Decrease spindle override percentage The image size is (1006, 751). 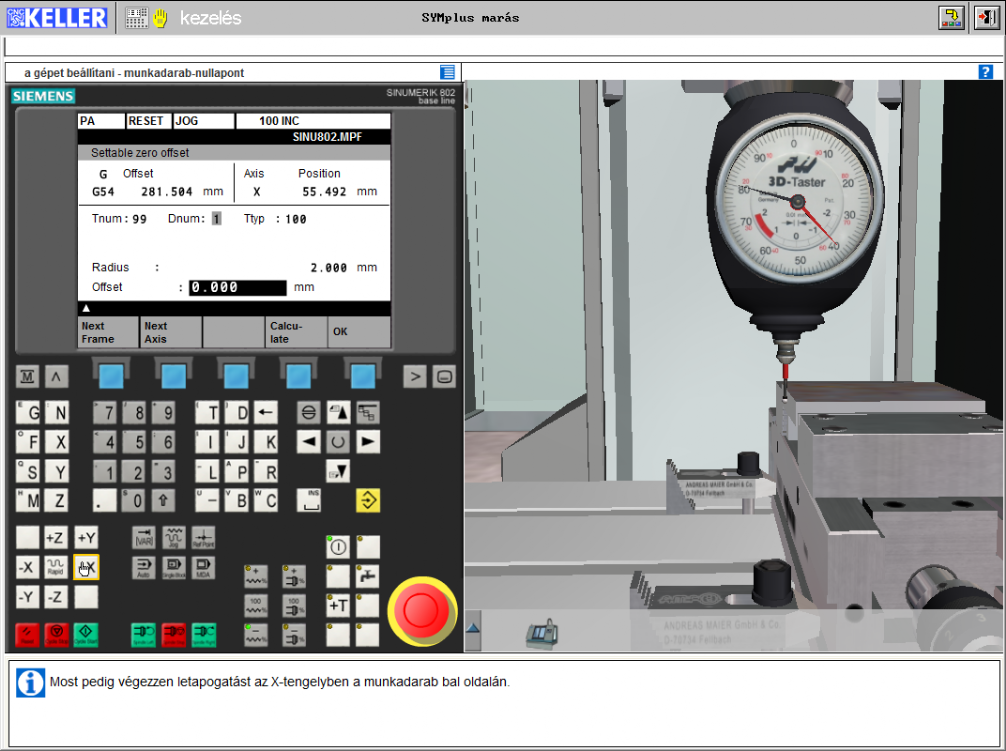click(x=294, y=635)
